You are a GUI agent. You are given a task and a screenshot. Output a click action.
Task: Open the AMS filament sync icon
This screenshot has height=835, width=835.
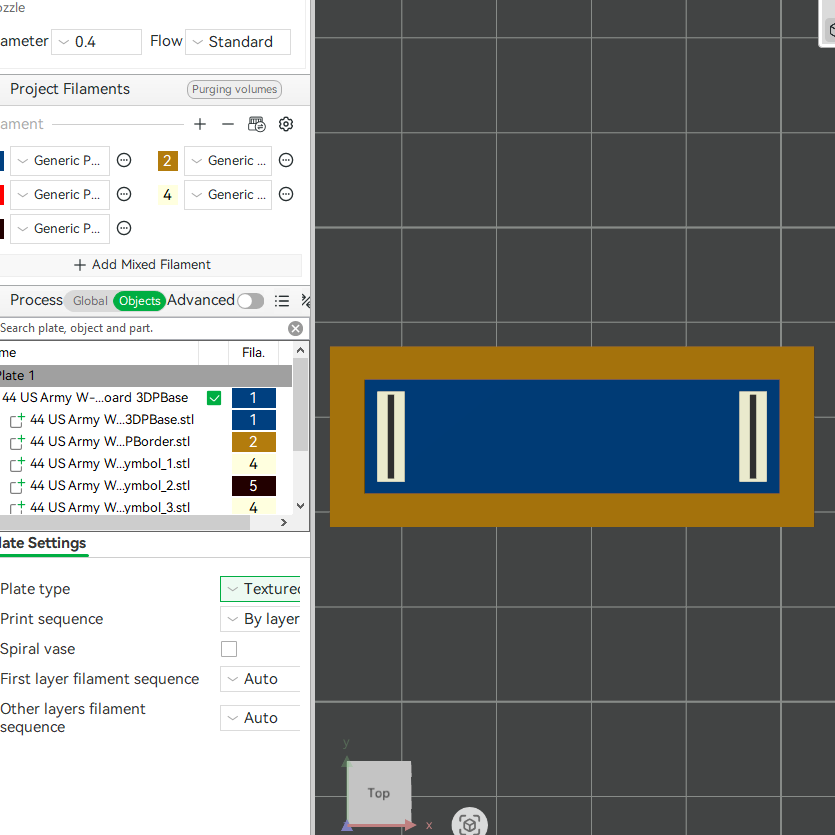coord(257,124)
